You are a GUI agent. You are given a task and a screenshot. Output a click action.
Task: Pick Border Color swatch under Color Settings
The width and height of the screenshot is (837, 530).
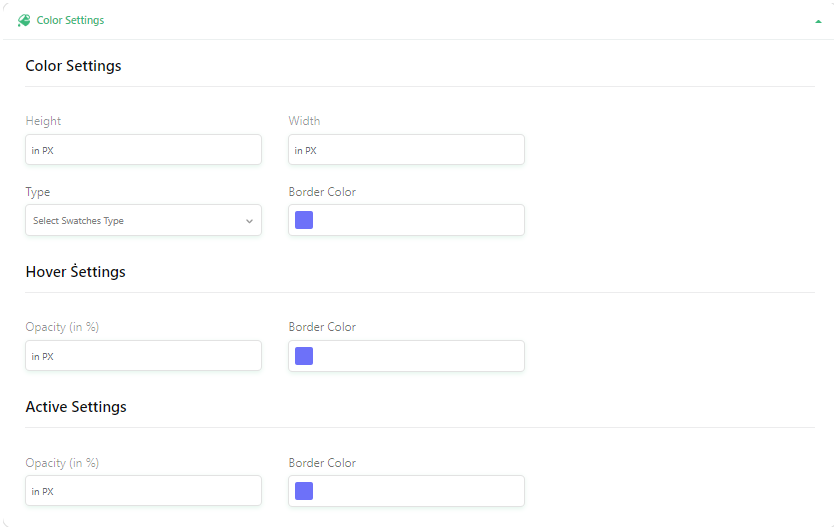click(x=304, y=220)
